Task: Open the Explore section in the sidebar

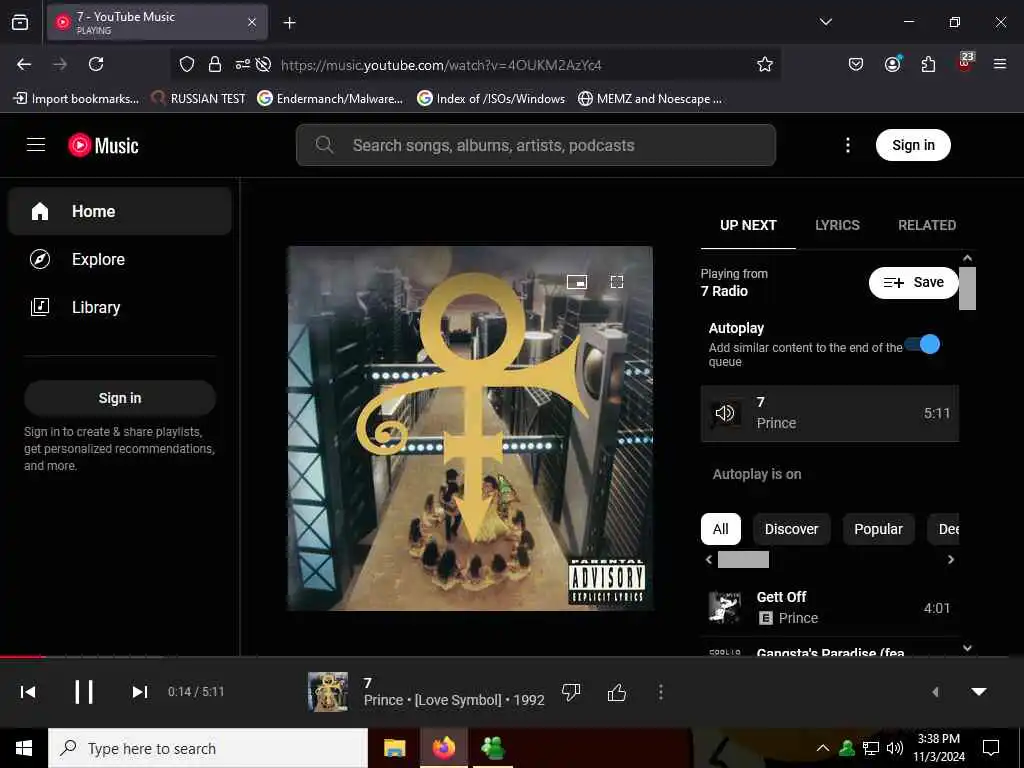Action: click(120, 259)
